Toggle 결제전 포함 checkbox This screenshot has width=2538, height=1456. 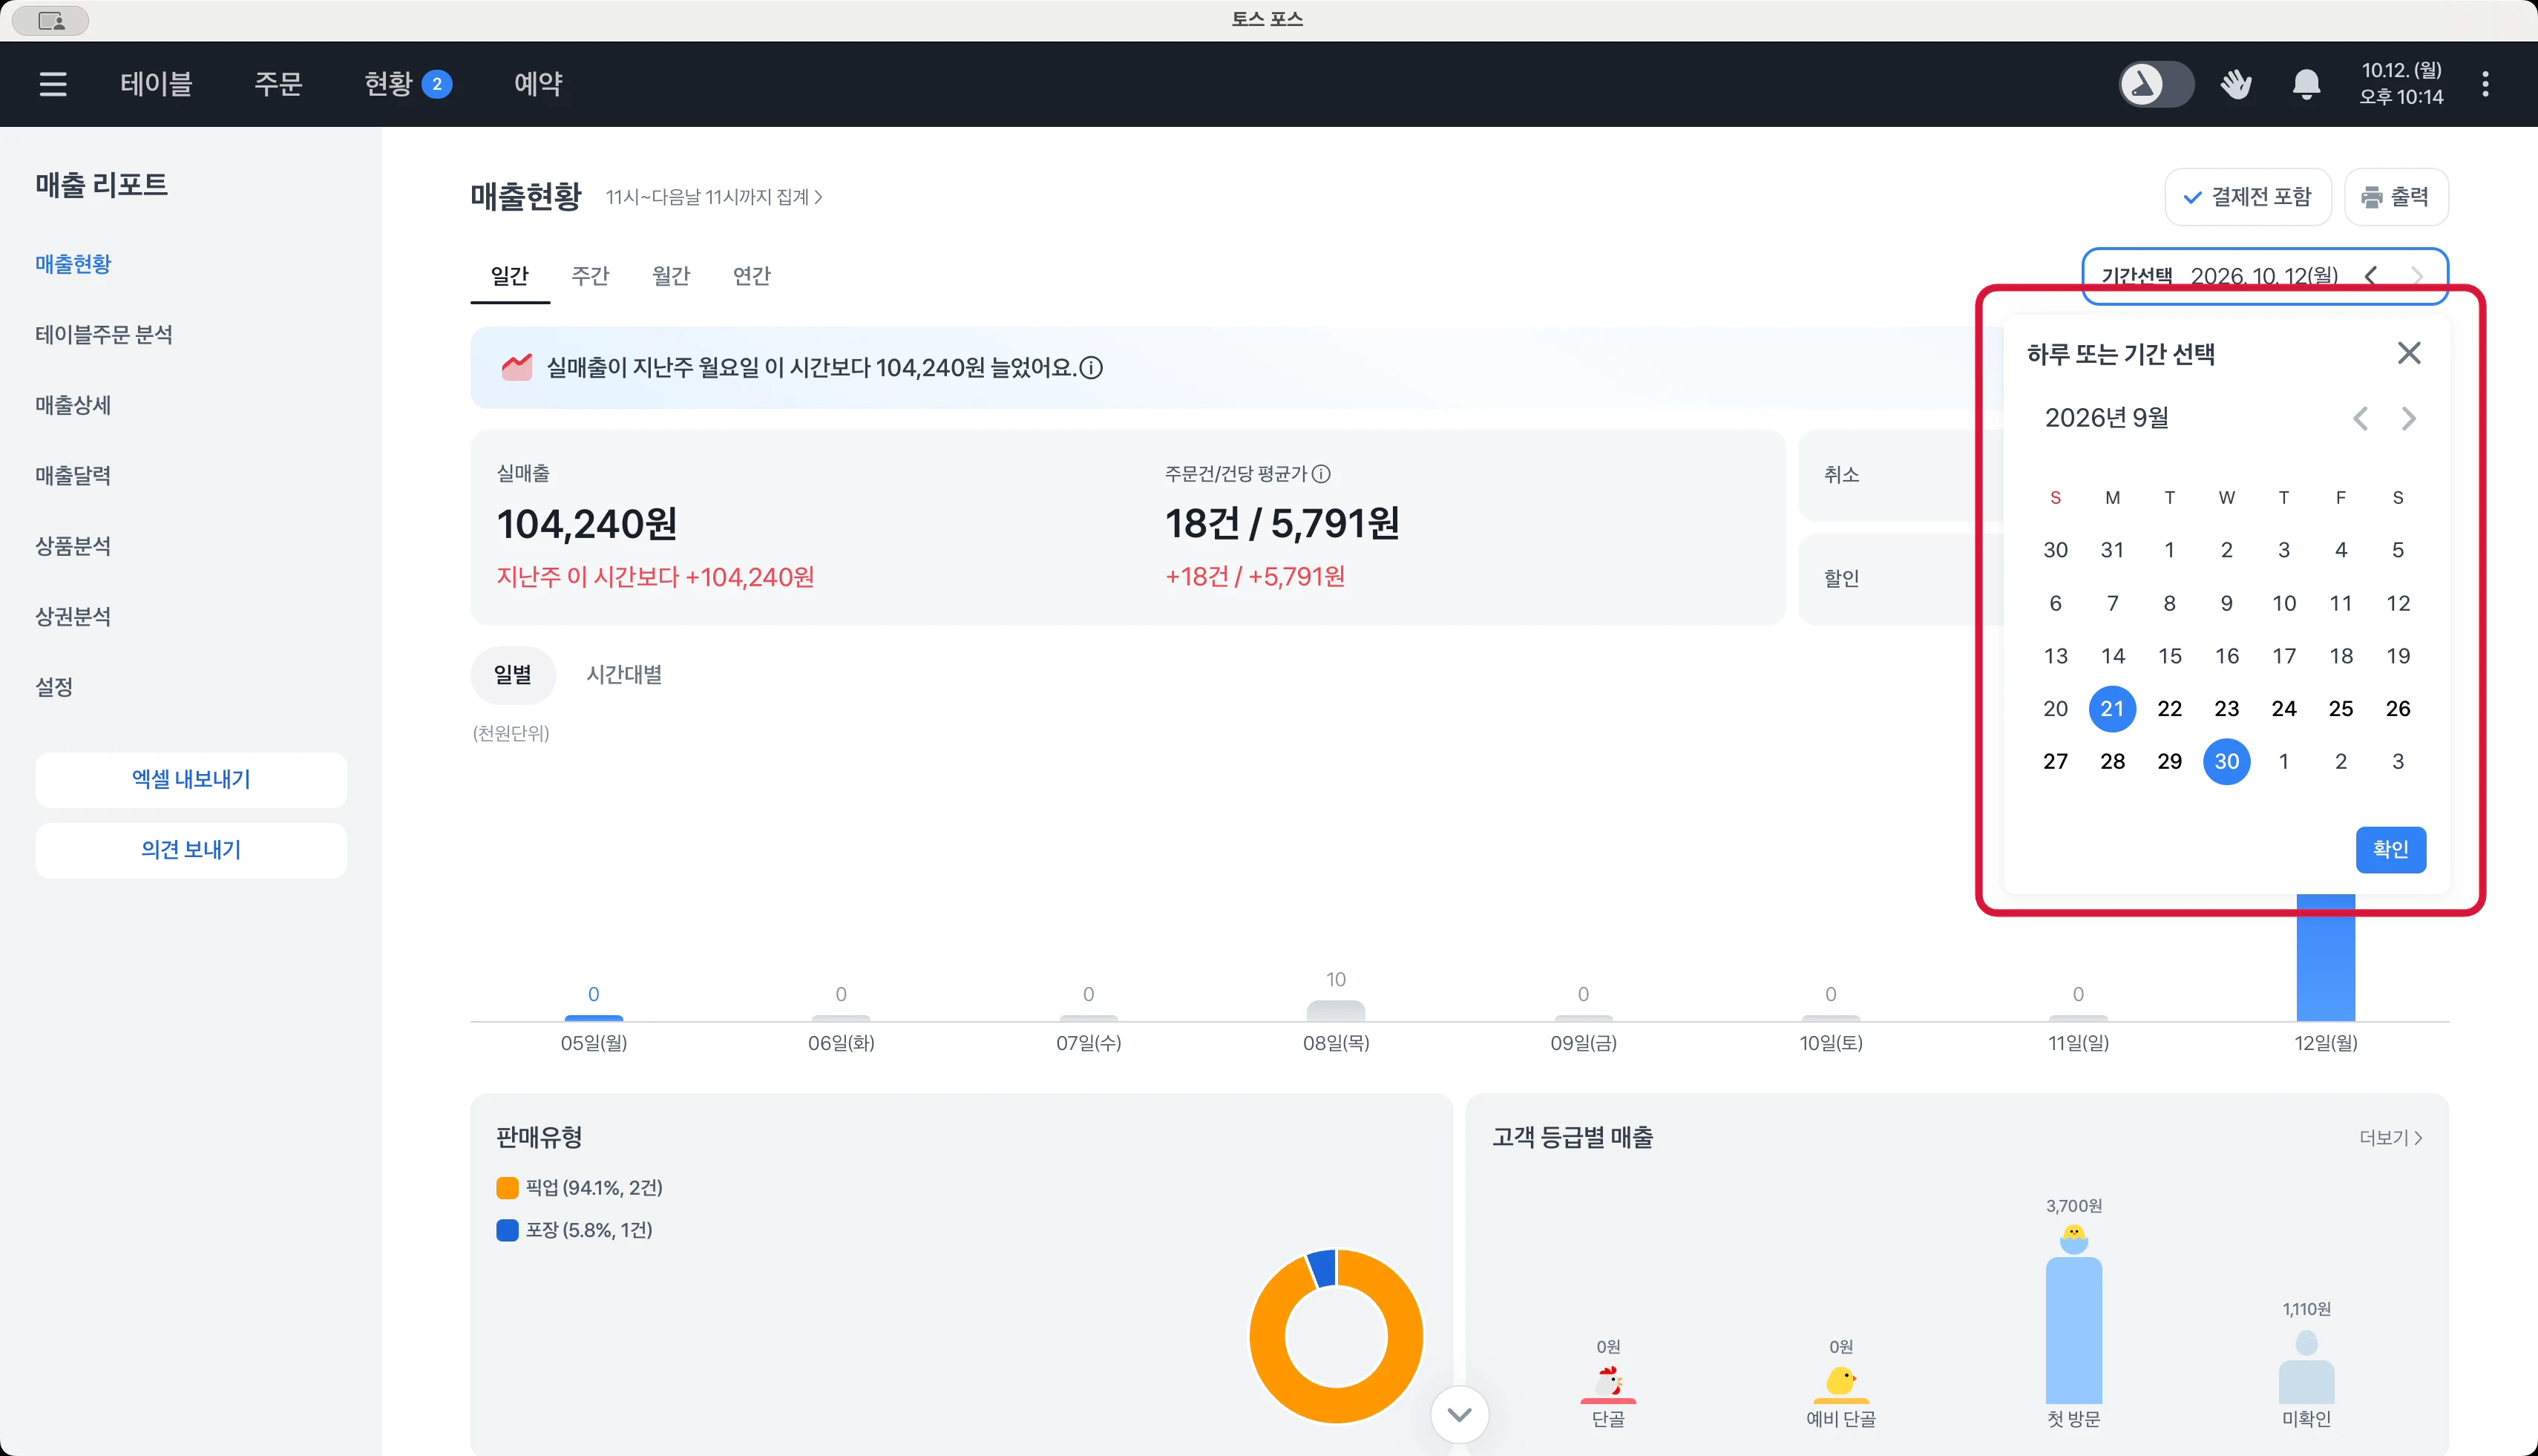2248,197
